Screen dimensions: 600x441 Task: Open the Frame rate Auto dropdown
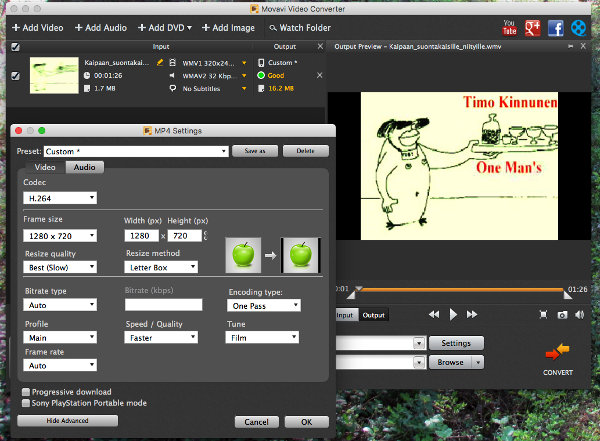[x=60, y=365]
